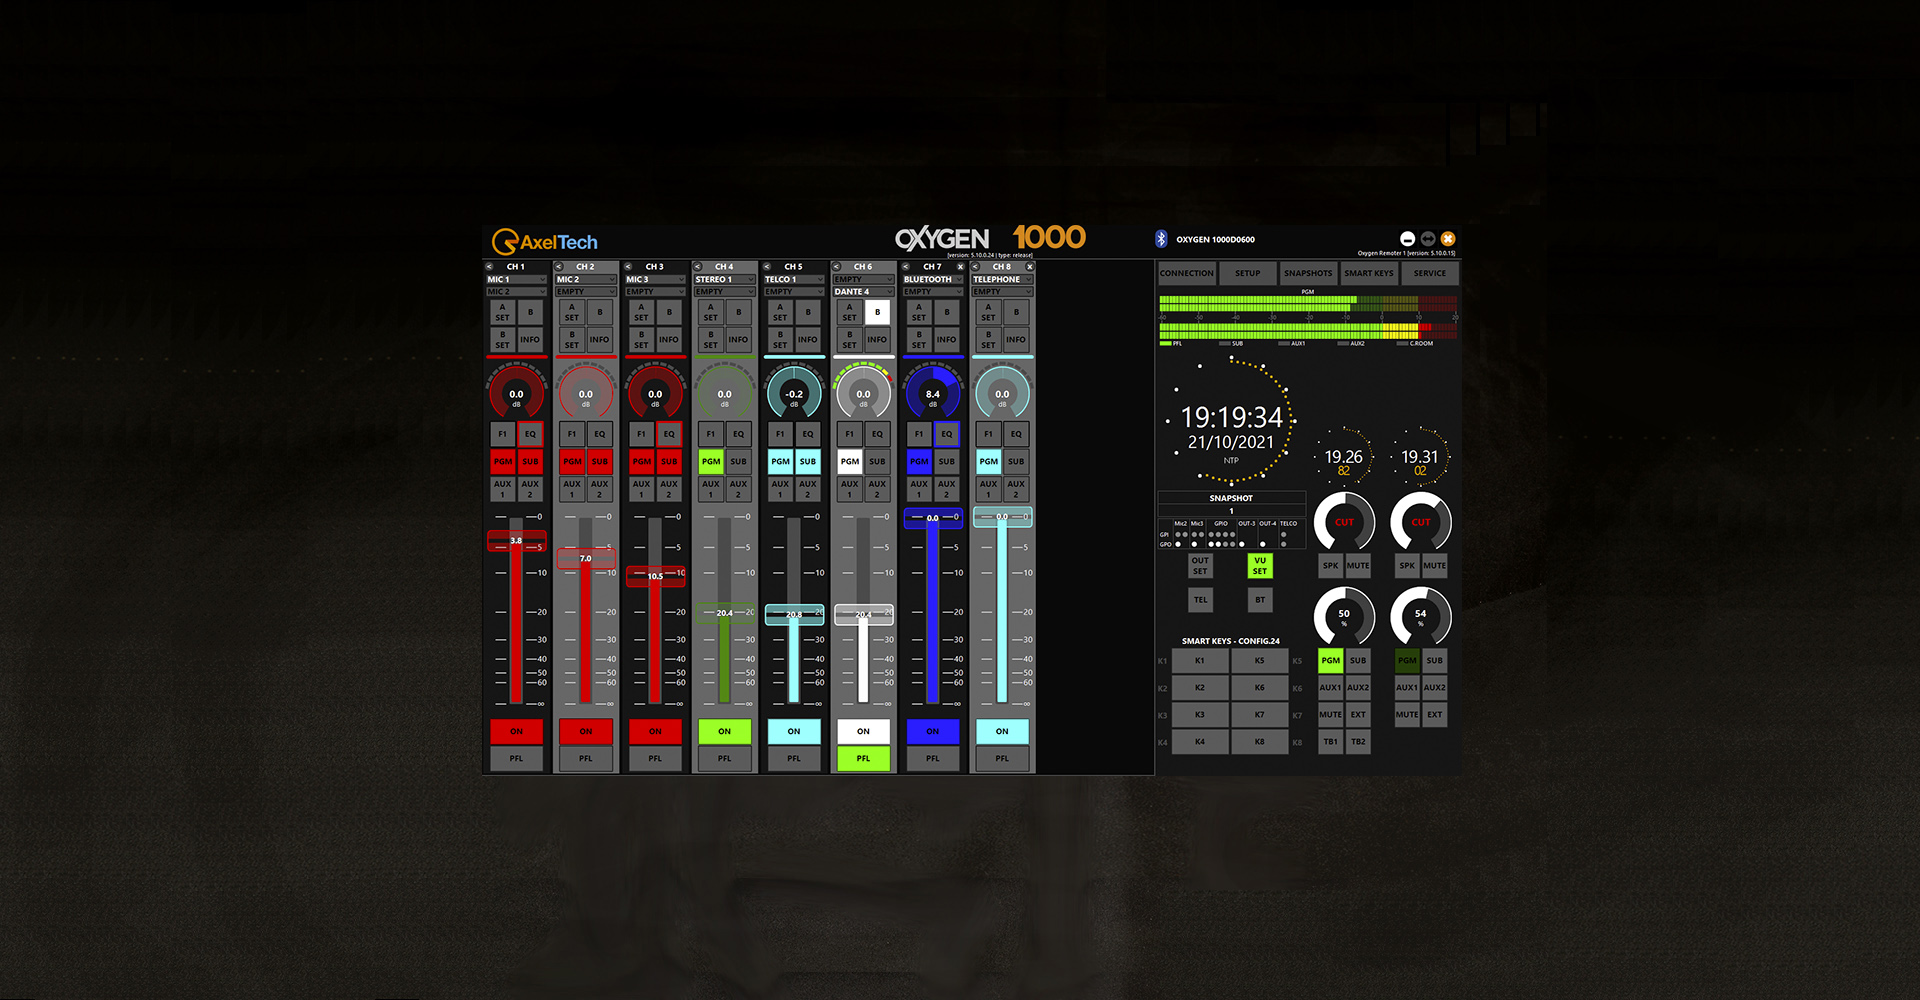Click the BT button under VU SET
Image resolution: width=1920 pixels, height=1000 pixels.
[1260, 600]
